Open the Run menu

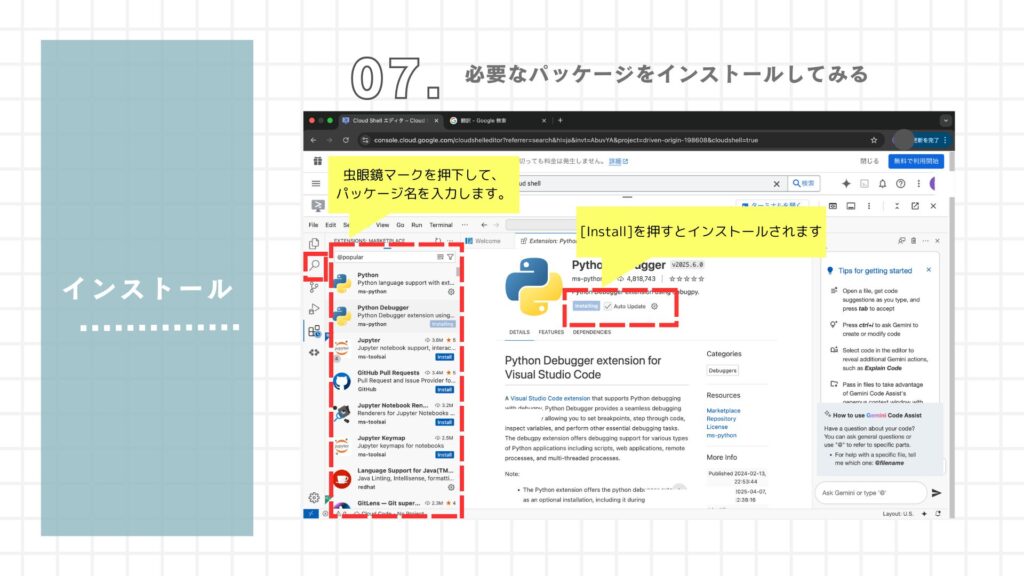pyautogui.click(x=417, y=225)
